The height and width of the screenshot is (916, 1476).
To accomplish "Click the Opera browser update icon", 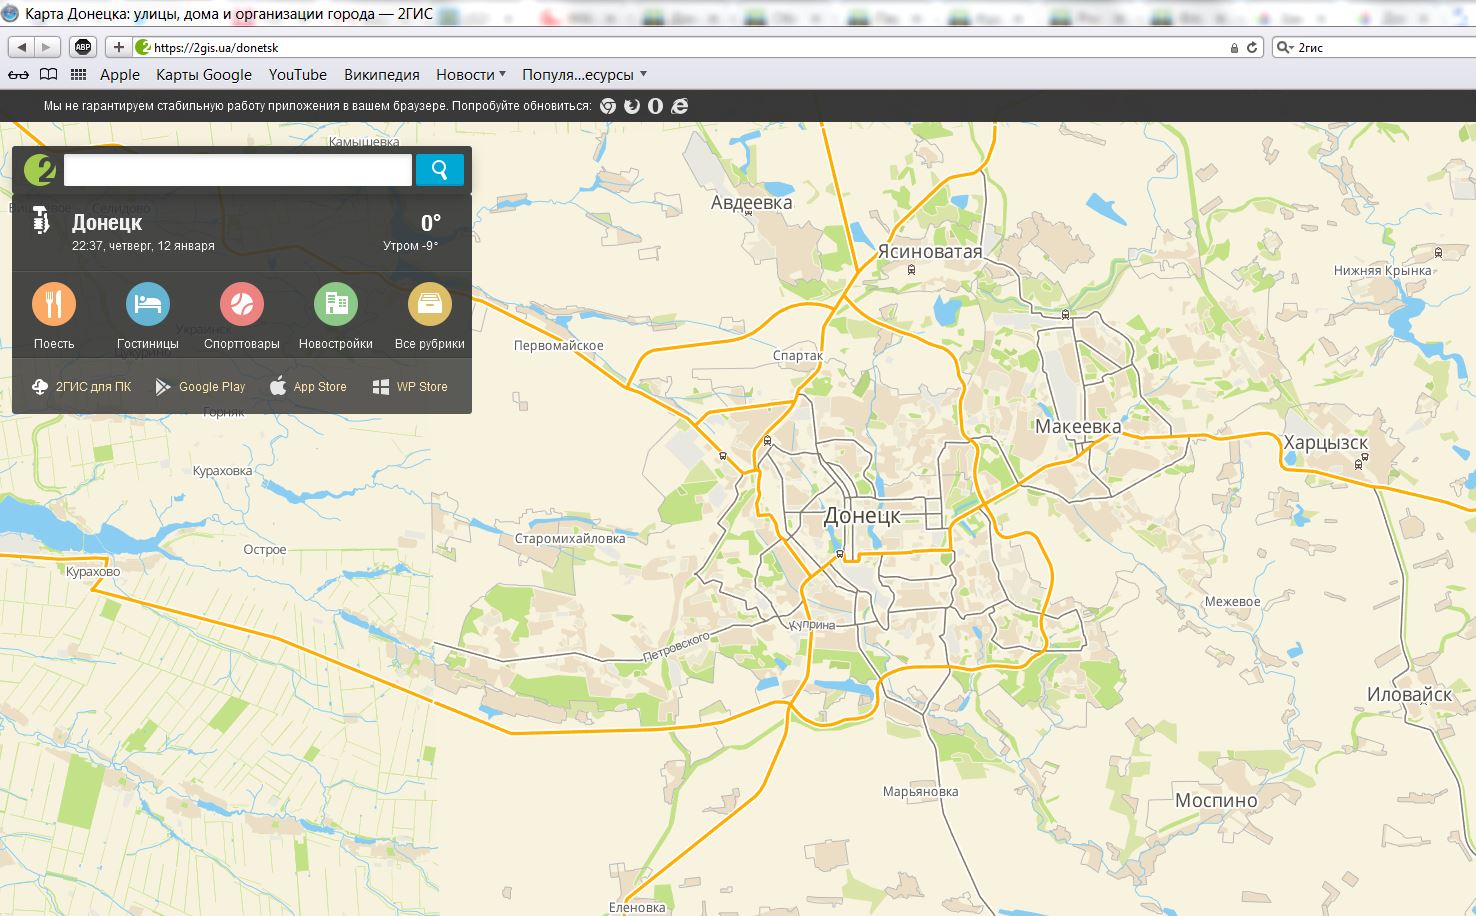I will coord(656,106).
